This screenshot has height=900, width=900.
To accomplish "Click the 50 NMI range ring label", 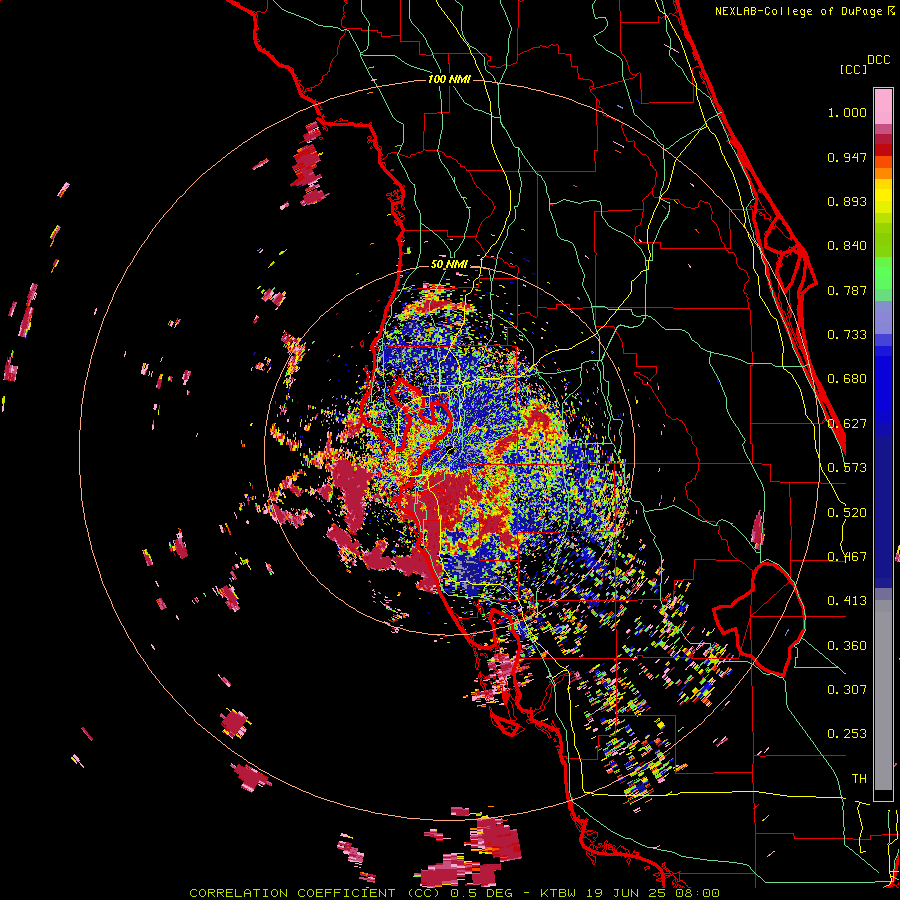I will pyautogui.click(x=449, y=265).
